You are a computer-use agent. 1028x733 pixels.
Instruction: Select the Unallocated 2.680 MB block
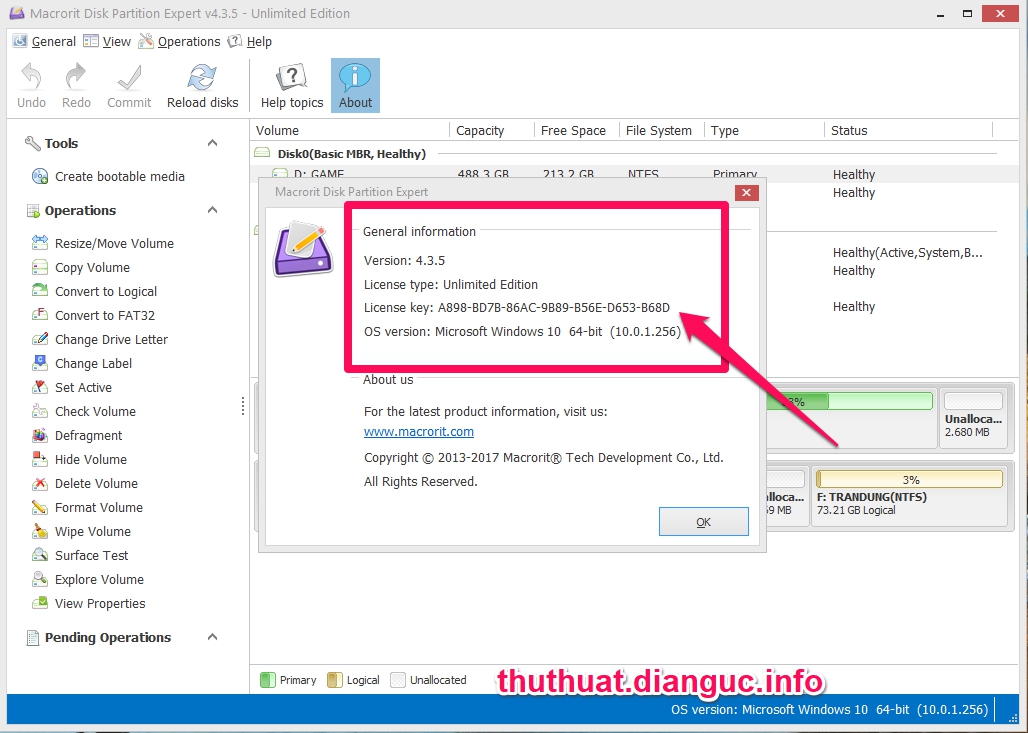973,418
